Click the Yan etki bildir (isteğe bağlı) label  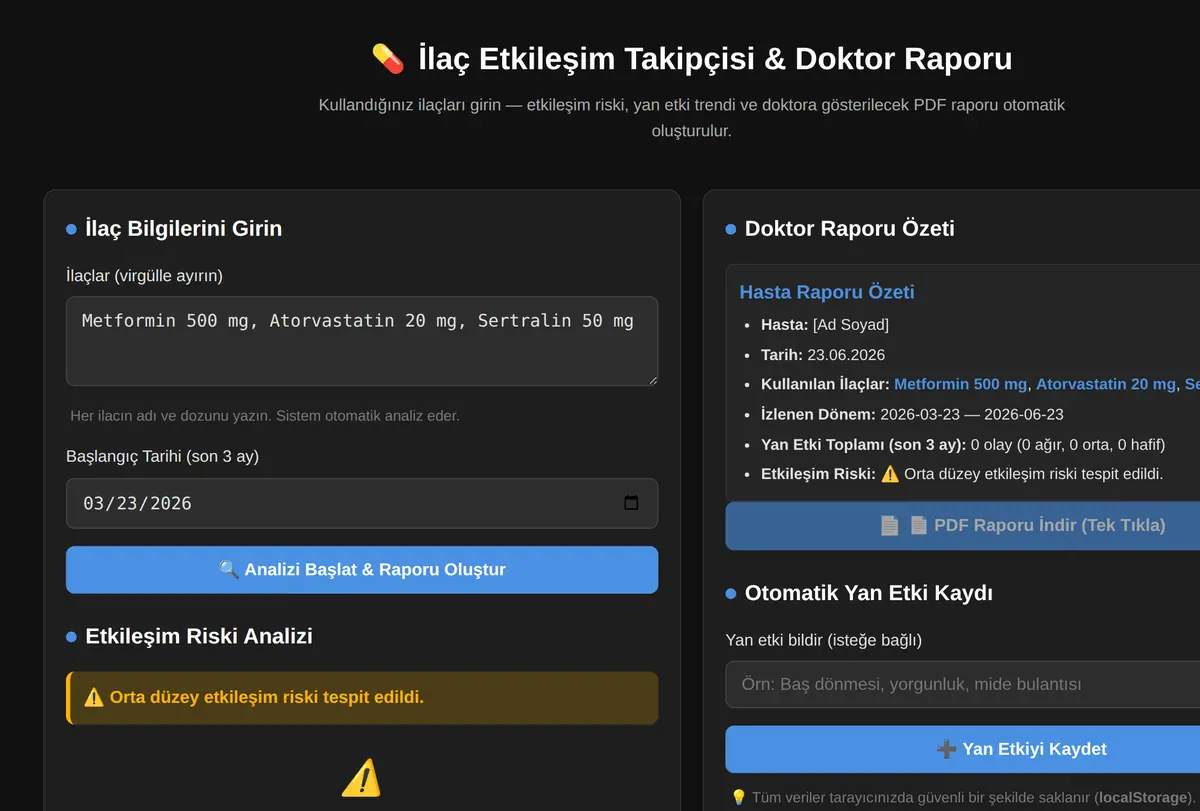coord(823,640)
